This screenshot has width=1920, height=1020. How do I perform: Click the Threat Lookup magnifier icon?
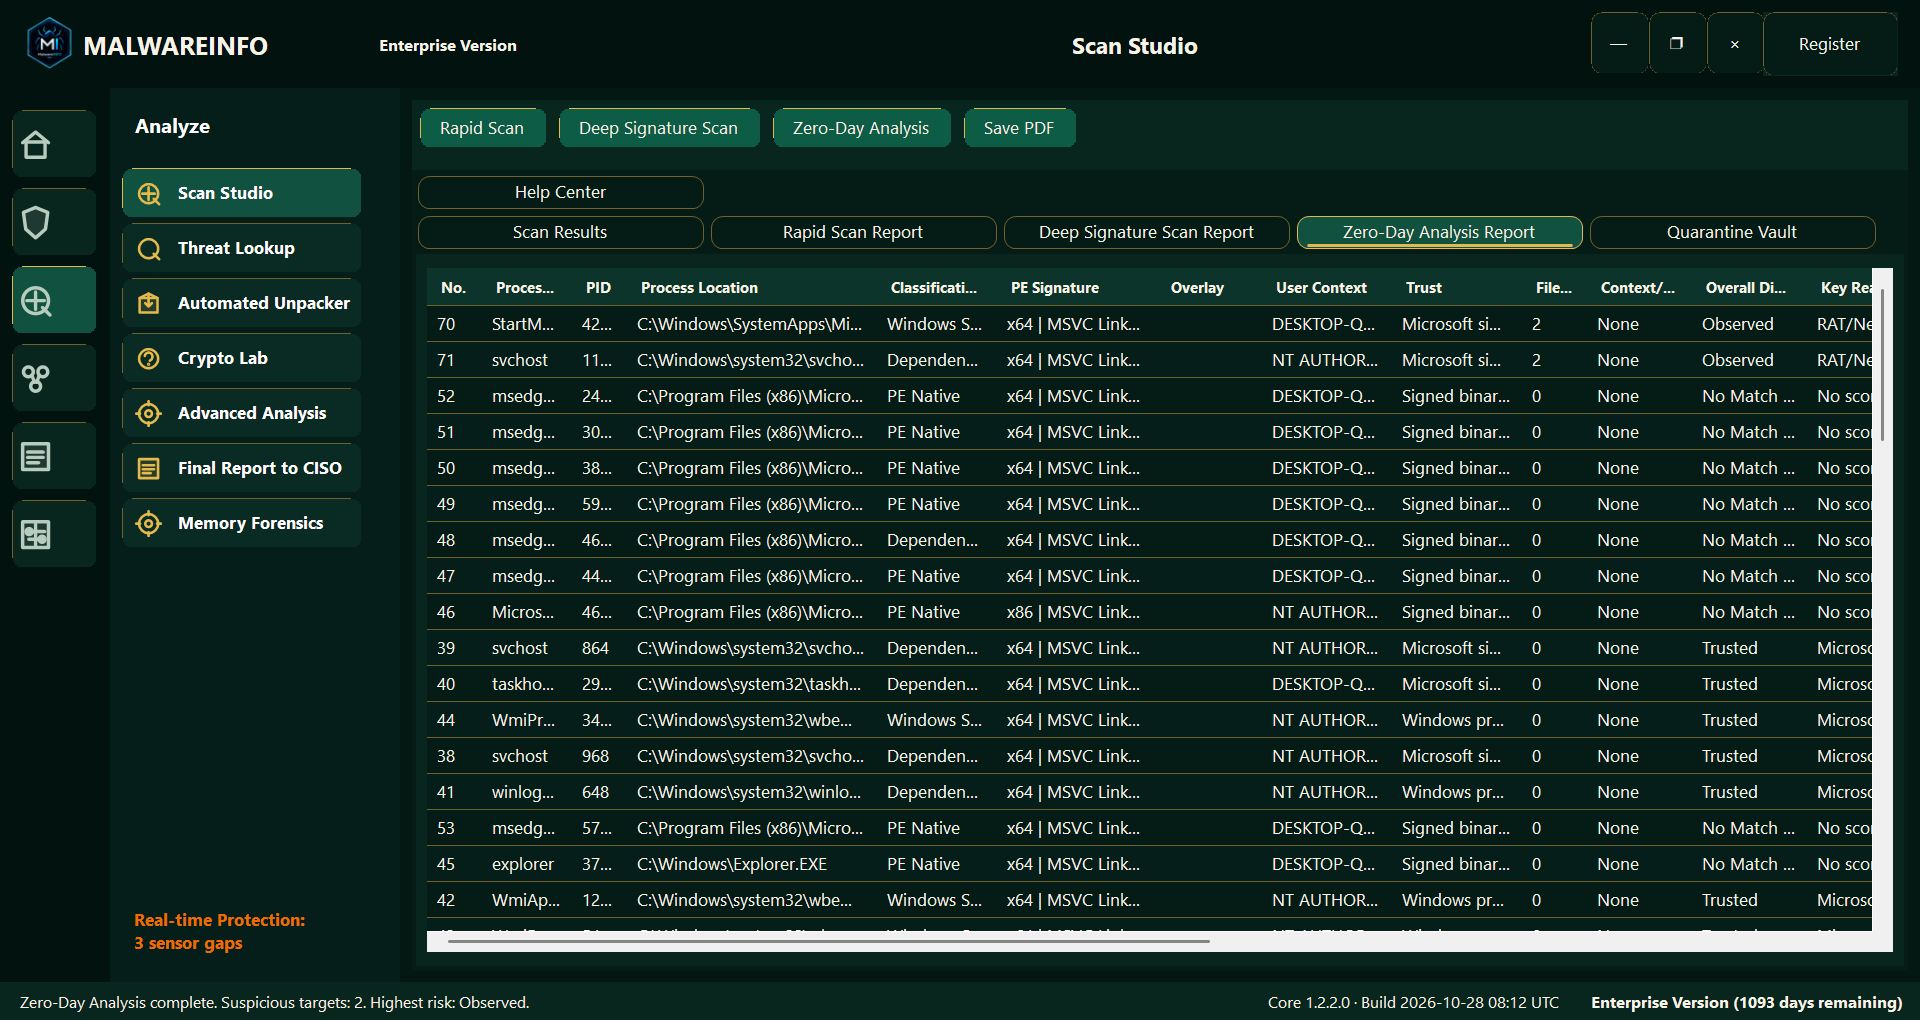[149, 248]
